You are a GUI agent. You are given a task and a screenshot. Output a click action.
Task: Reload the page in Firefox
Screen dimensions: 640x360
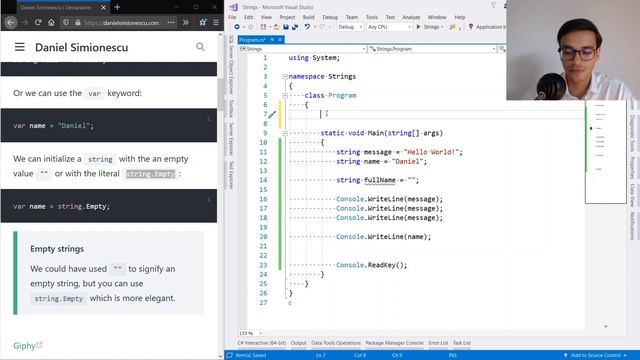(38, 22)
